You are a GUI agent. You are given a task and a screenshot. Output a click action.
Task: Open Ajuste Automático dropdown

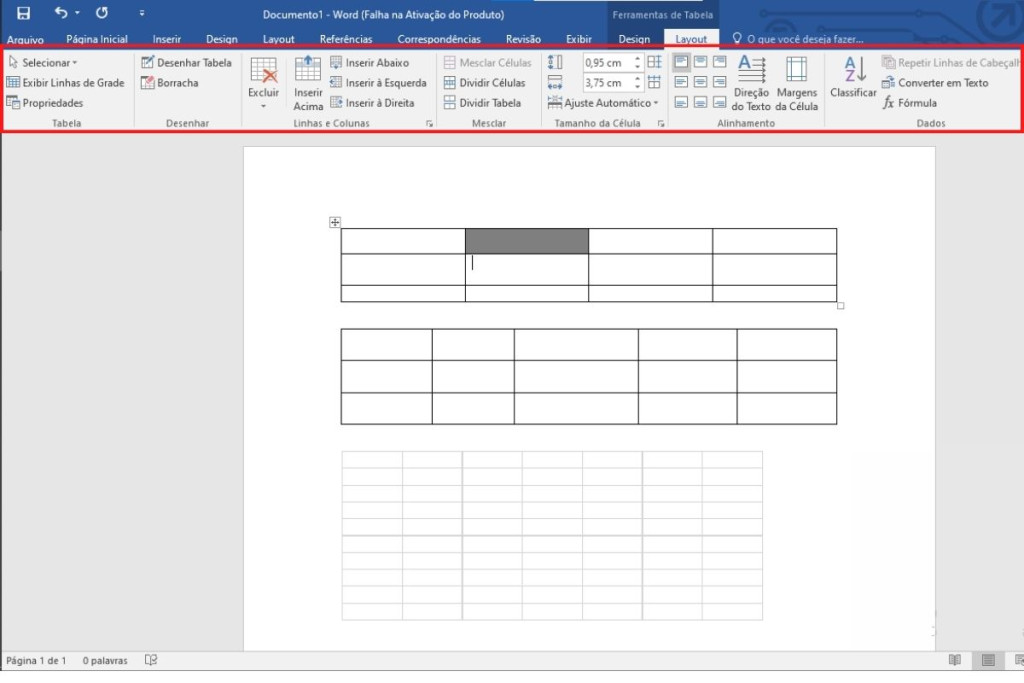604,103
